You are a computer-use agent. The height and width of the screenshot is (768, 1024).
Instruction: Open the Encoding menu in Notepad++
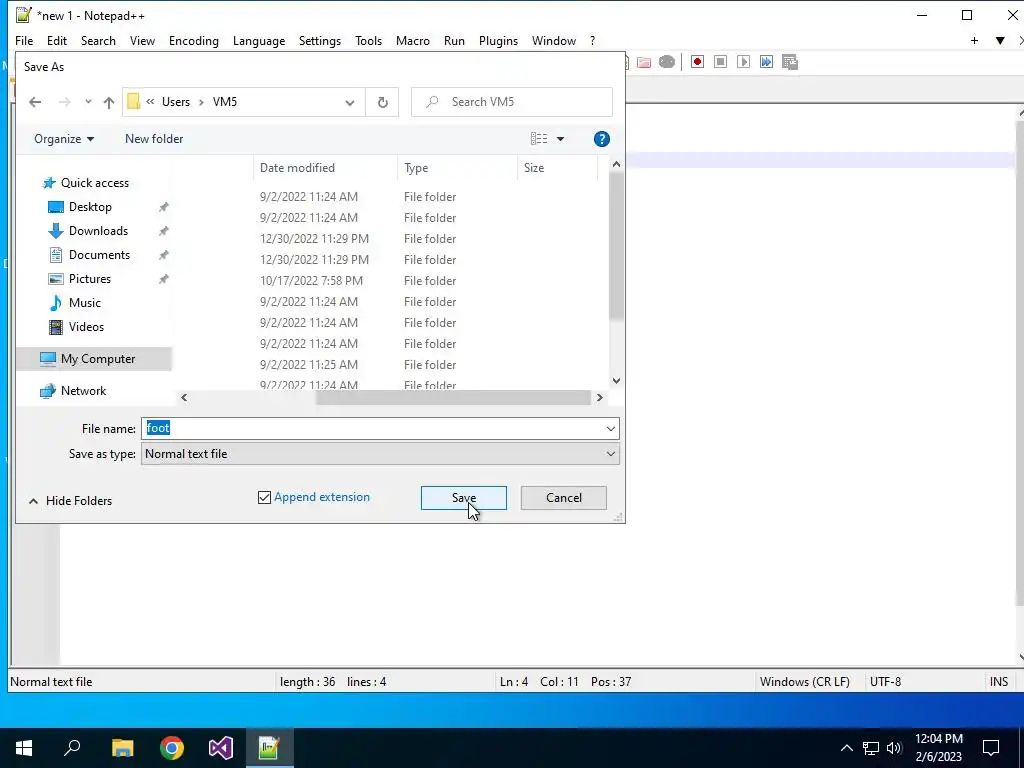[x=194, y=40]
